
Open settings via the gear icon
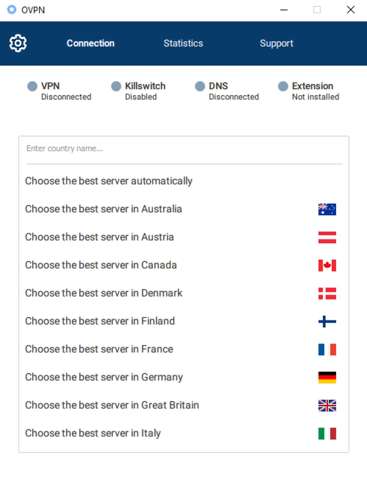click(x=18, y=43)
